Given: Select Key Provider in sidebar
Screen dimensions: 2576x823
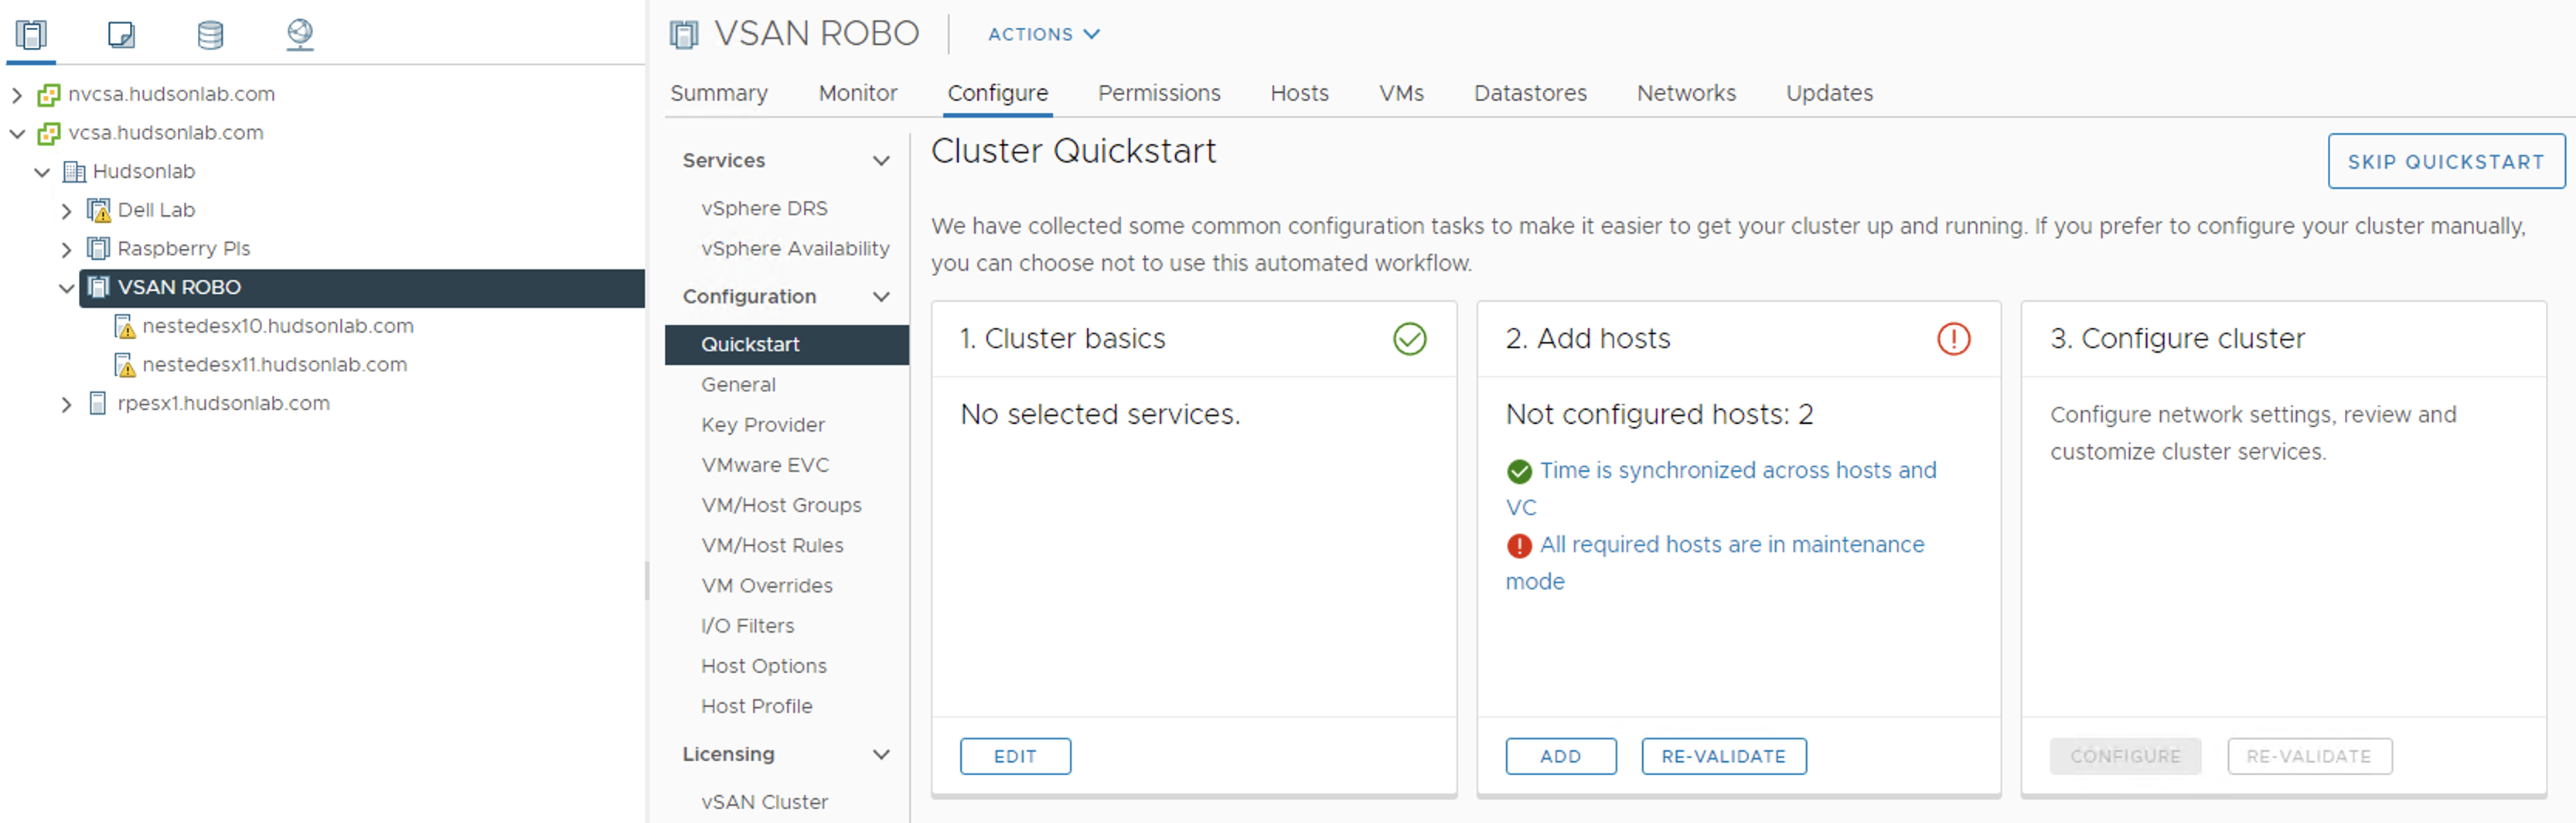Looking at the screenshot, I should (762, 424).
